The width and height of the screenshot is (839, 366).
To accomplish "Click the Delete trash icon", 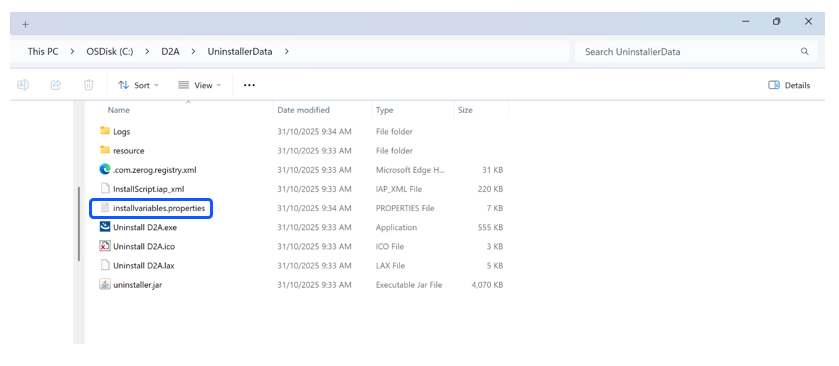I will tap(89, 85).
